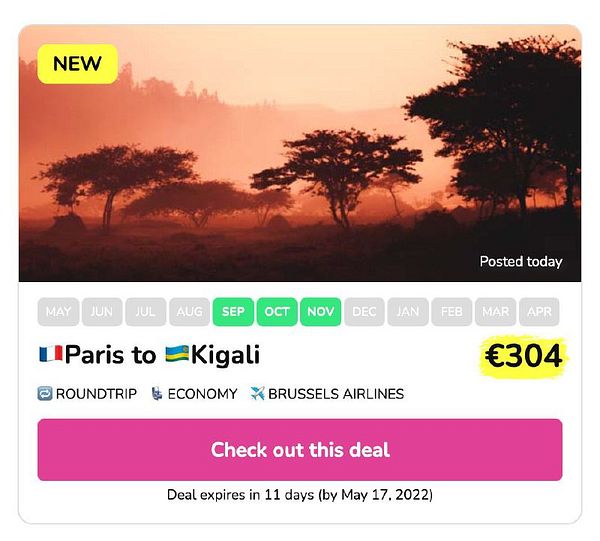
Task: Click the roundtrip arrows icon
Action: pos(45,393)
